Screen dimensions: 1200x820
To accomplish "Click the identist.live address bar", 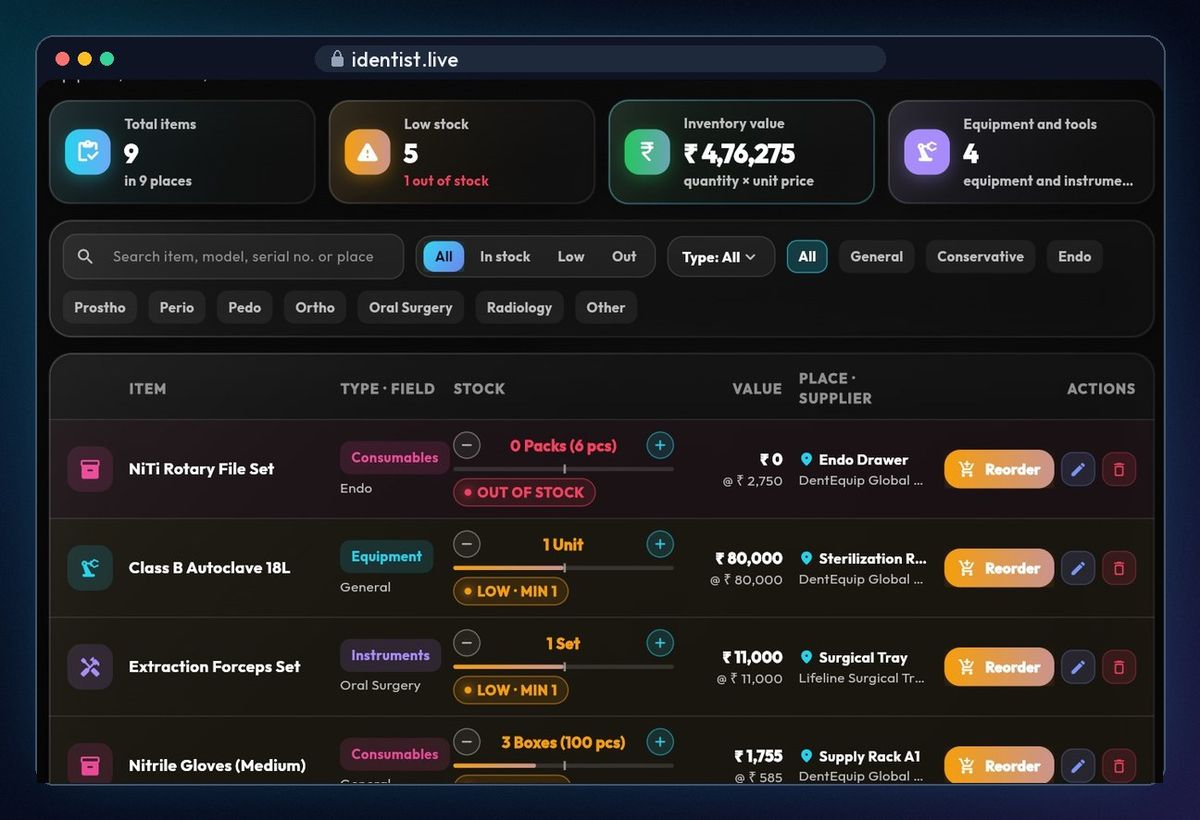I will click(x=600, y=59).
